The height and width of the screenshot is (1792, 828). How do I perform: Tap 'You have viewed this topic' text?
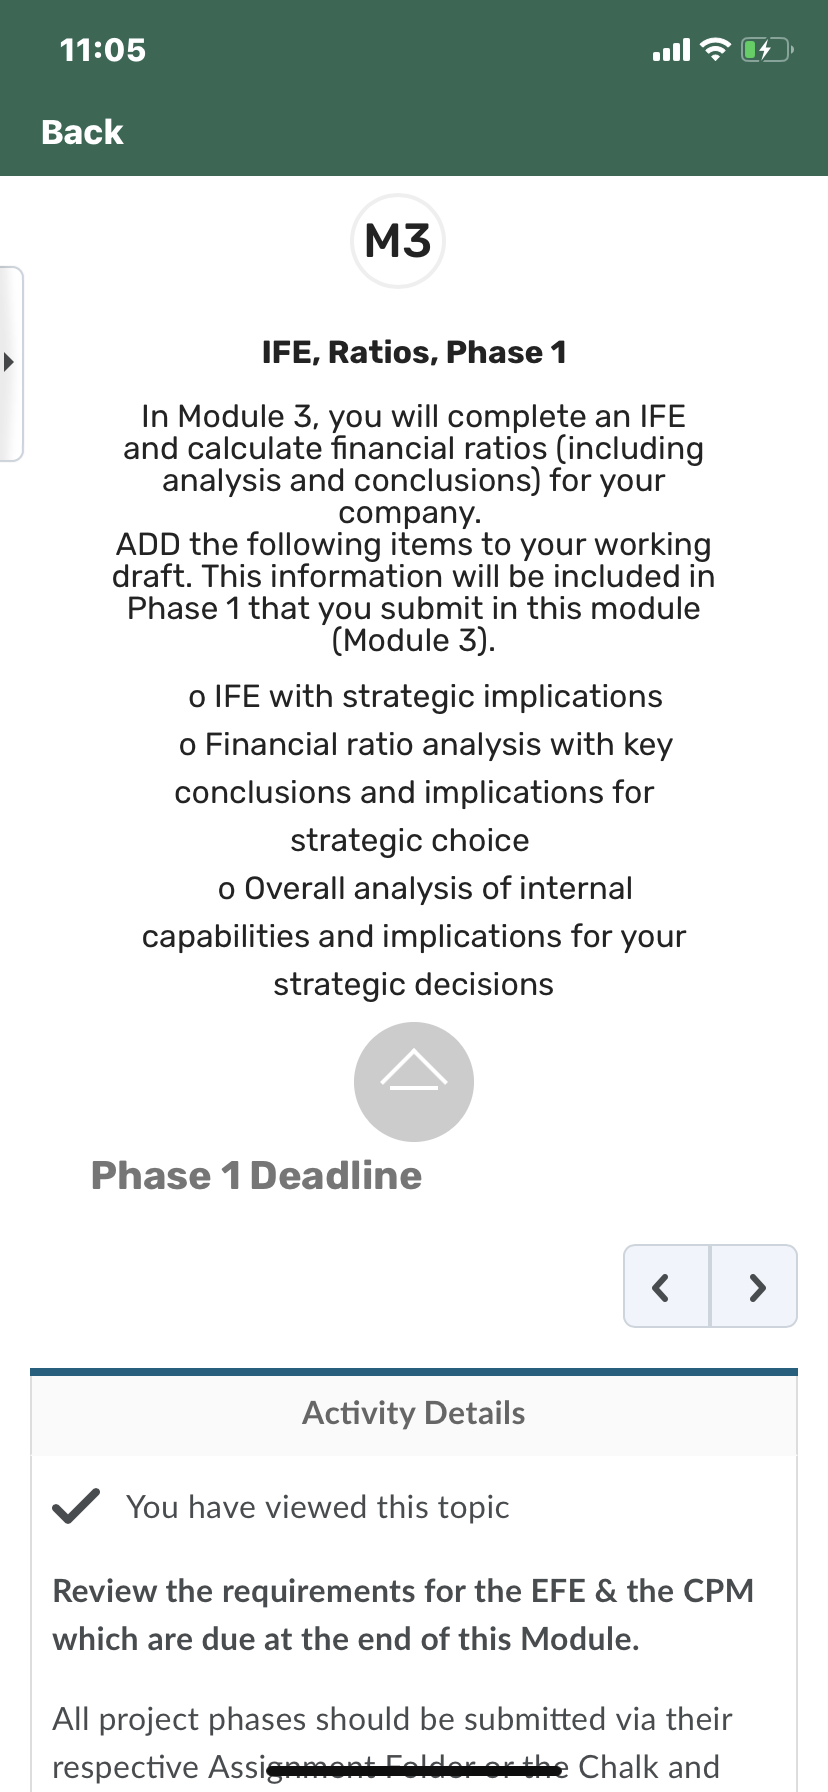(x=318, y=1507)
